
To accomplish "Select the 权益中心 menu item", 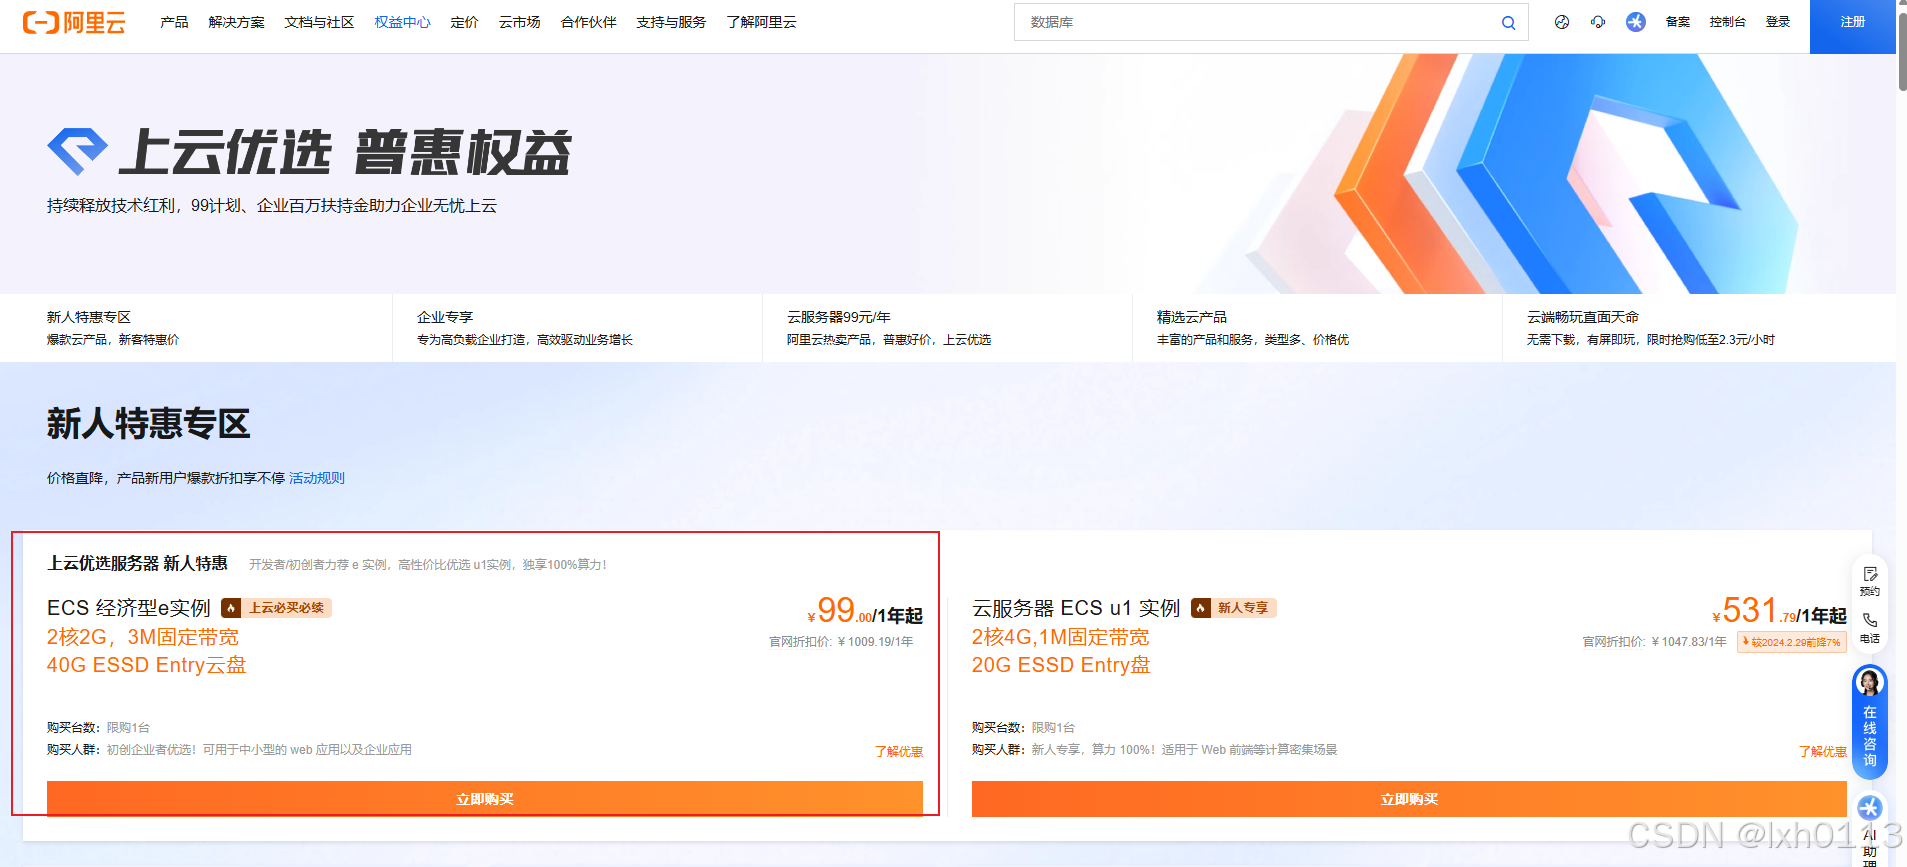I will [402, 22].
